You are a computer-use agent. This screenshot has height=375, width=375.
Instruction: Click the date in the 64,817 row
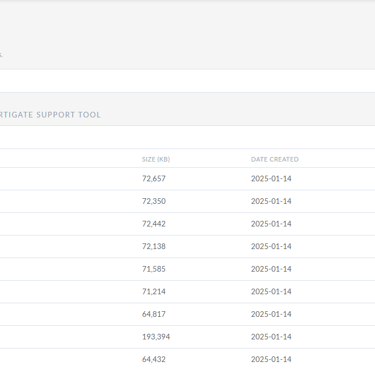[271, 314]
